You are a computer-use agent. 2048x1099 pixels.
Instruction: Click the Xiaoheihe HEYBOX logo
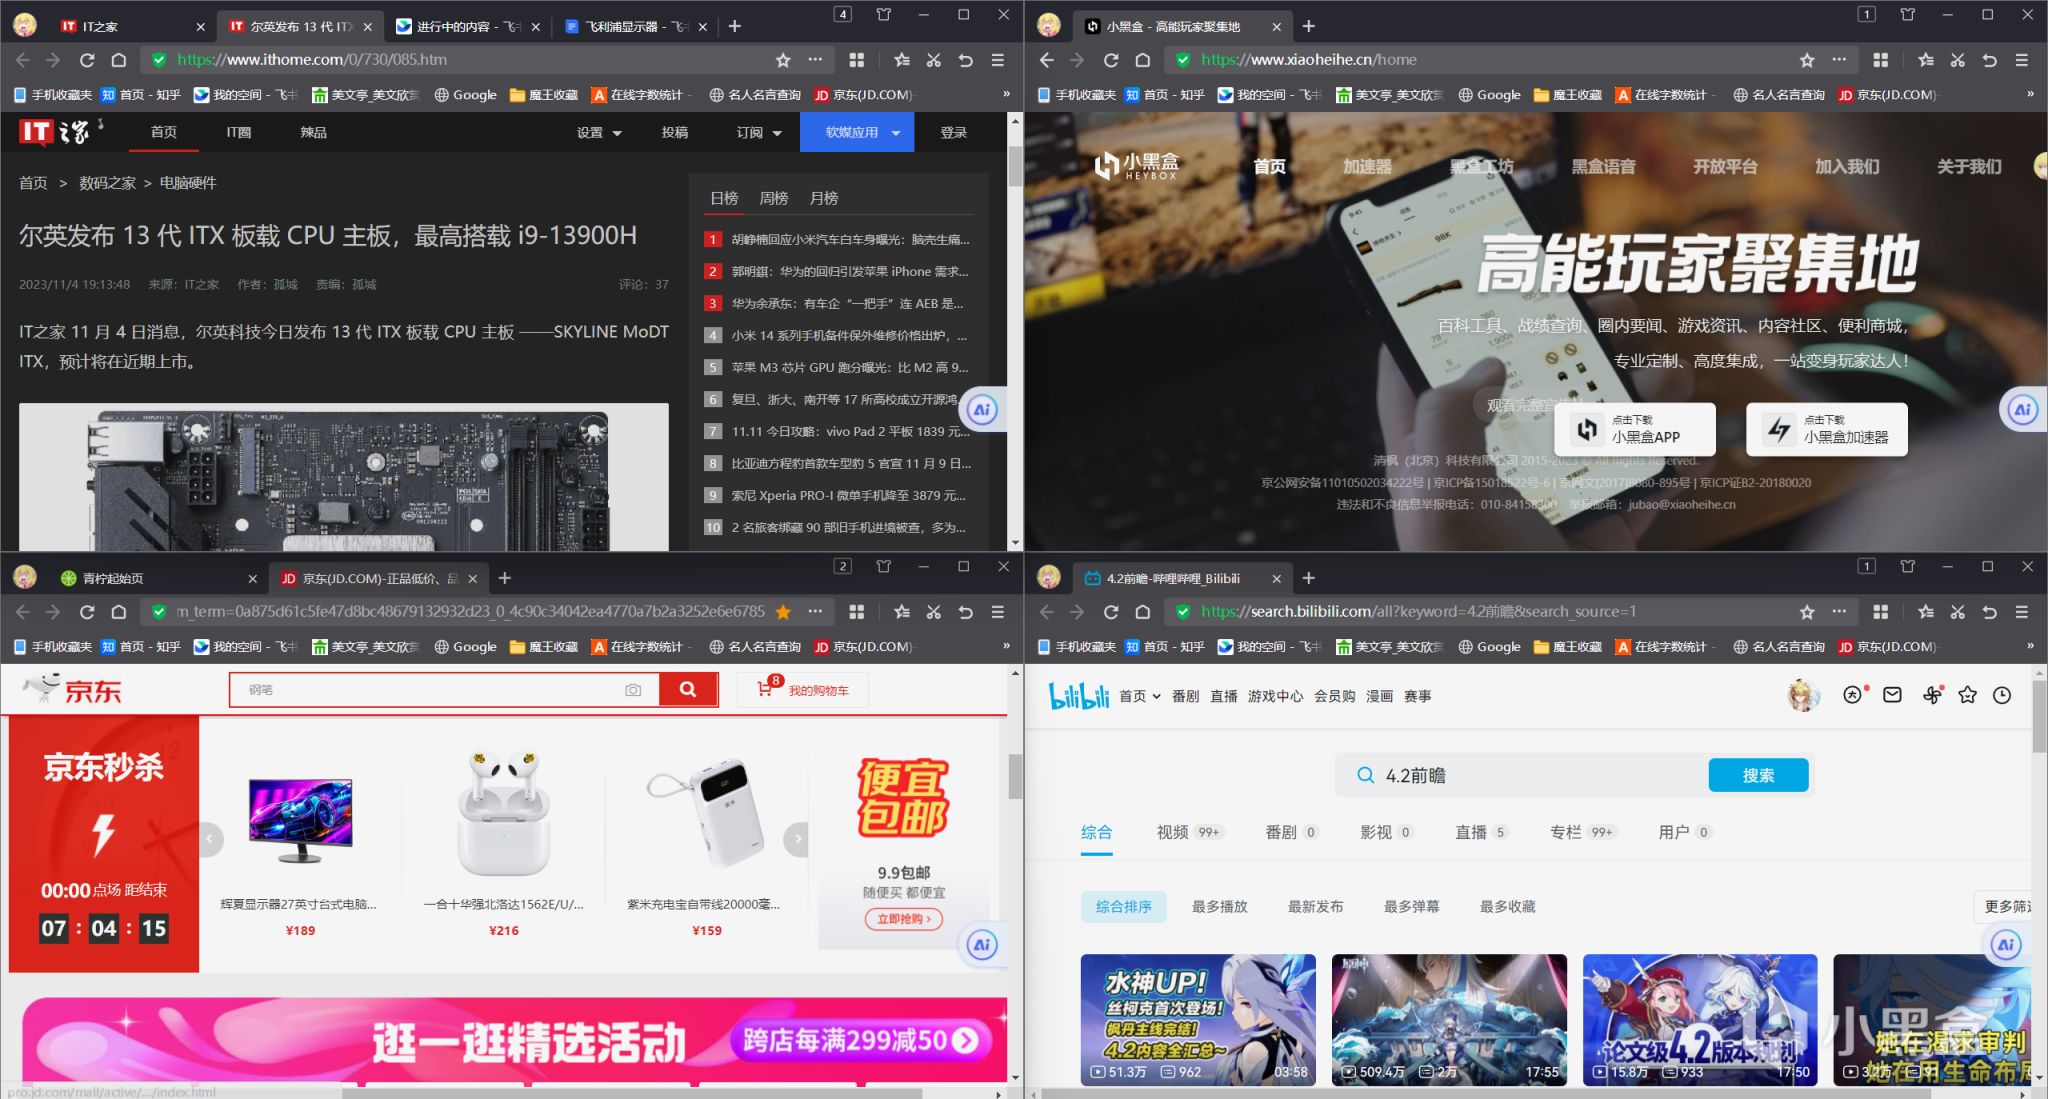pos(1137,166)
